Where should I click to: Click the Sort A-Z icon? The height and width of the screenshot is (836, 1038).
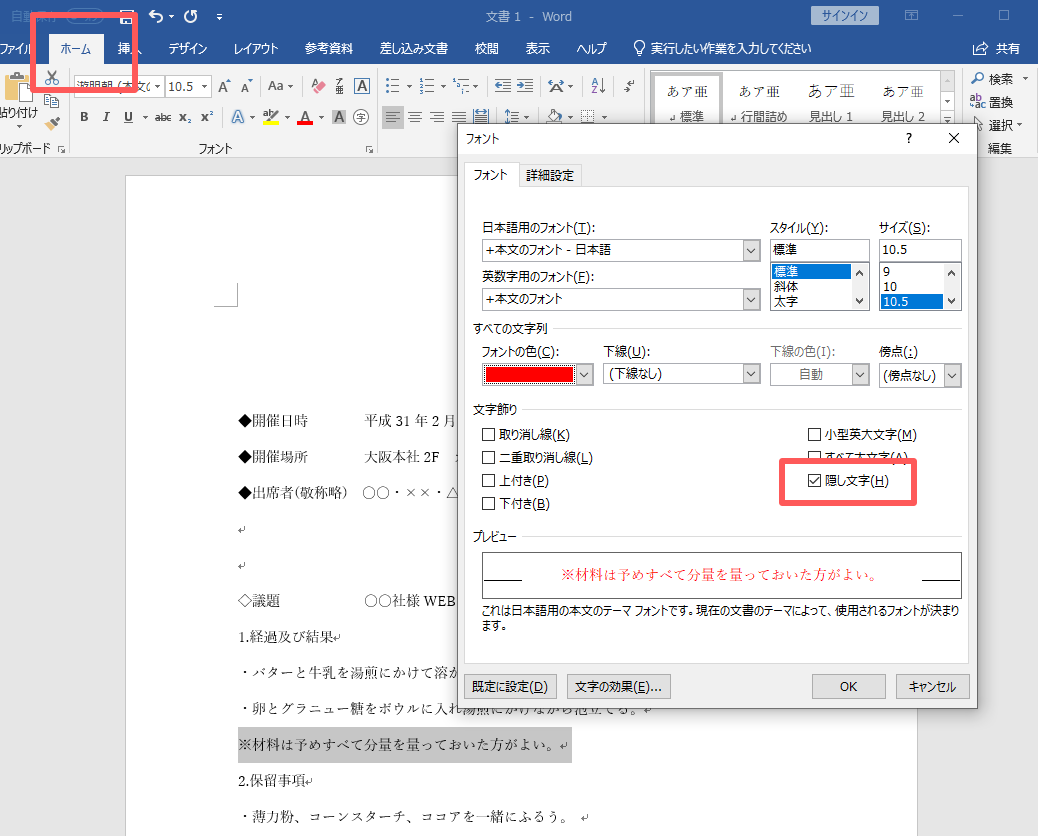[598, 86]
